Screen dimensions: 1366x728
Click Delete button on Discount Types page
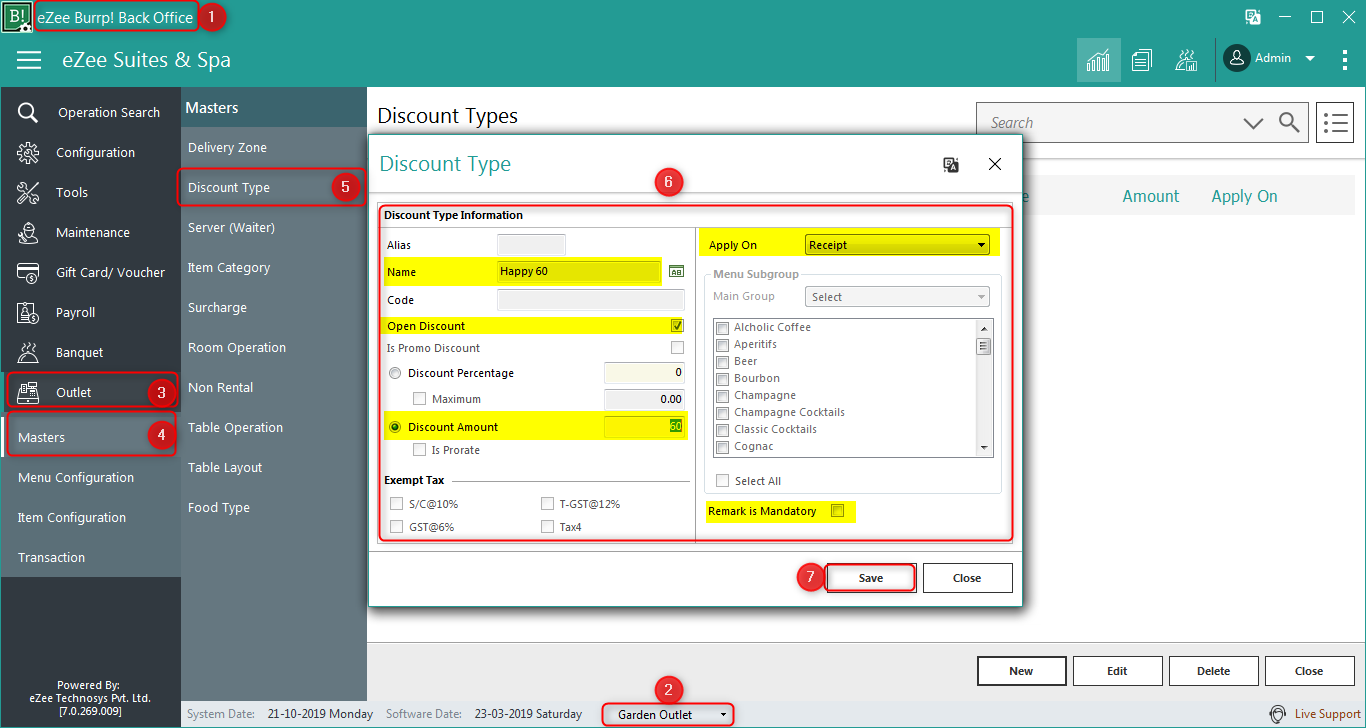pyautogui.click(x=1213, y=671)
